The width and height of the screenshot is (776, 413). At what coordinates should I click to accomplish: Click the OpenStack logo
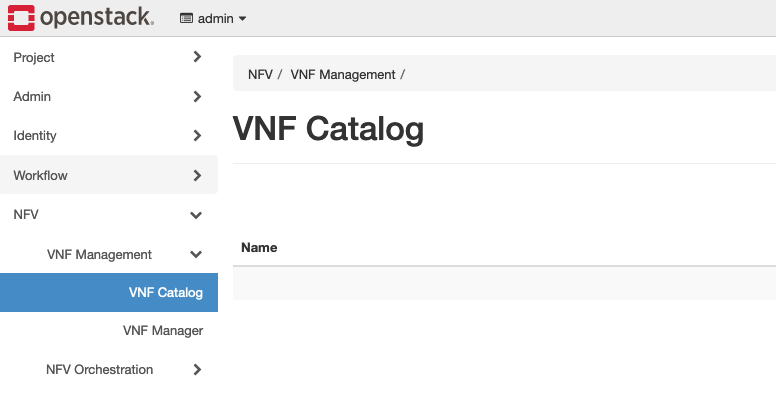[x=81, y=17]
